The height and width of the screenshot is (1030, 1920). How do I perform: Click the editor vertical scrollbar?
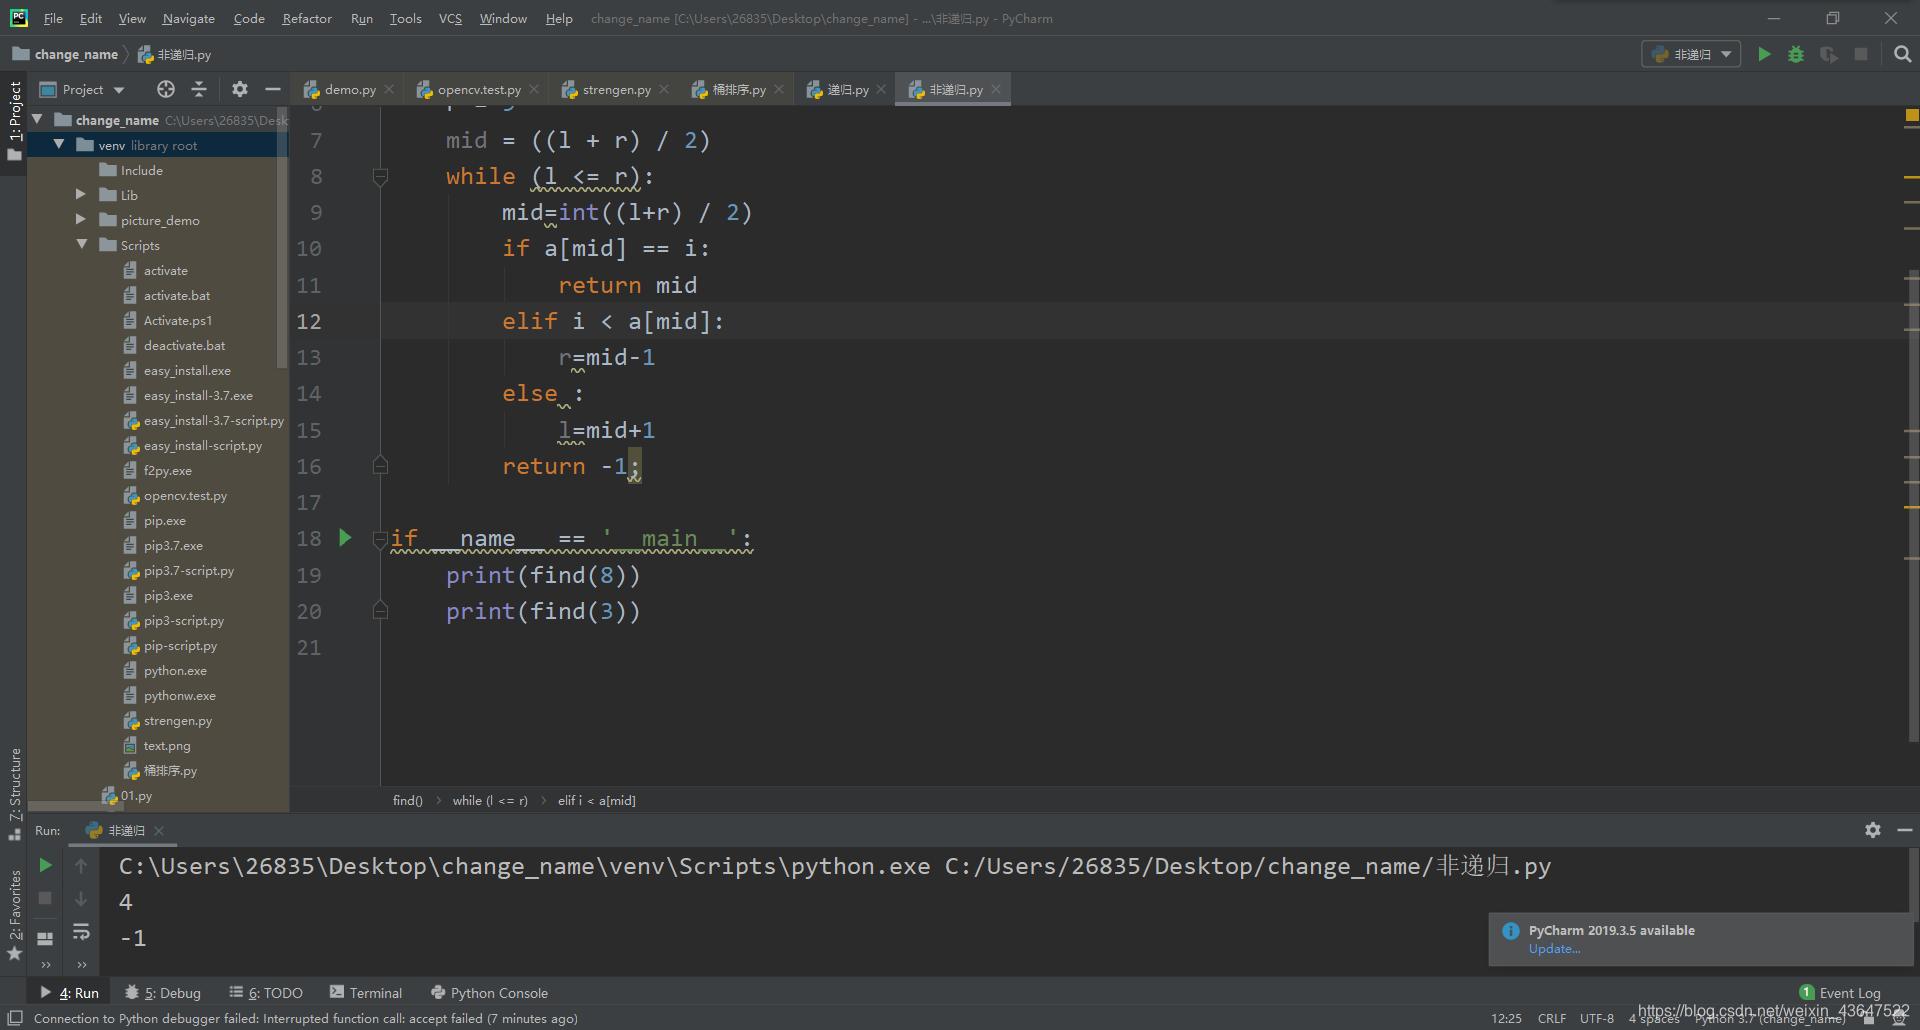(x=1912, y=505)
